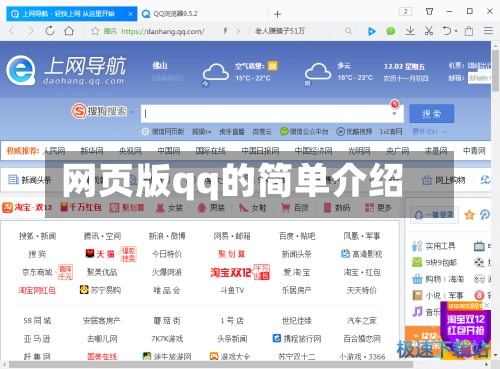
Task: Click the orange star favorites icon
Action: 469,215
